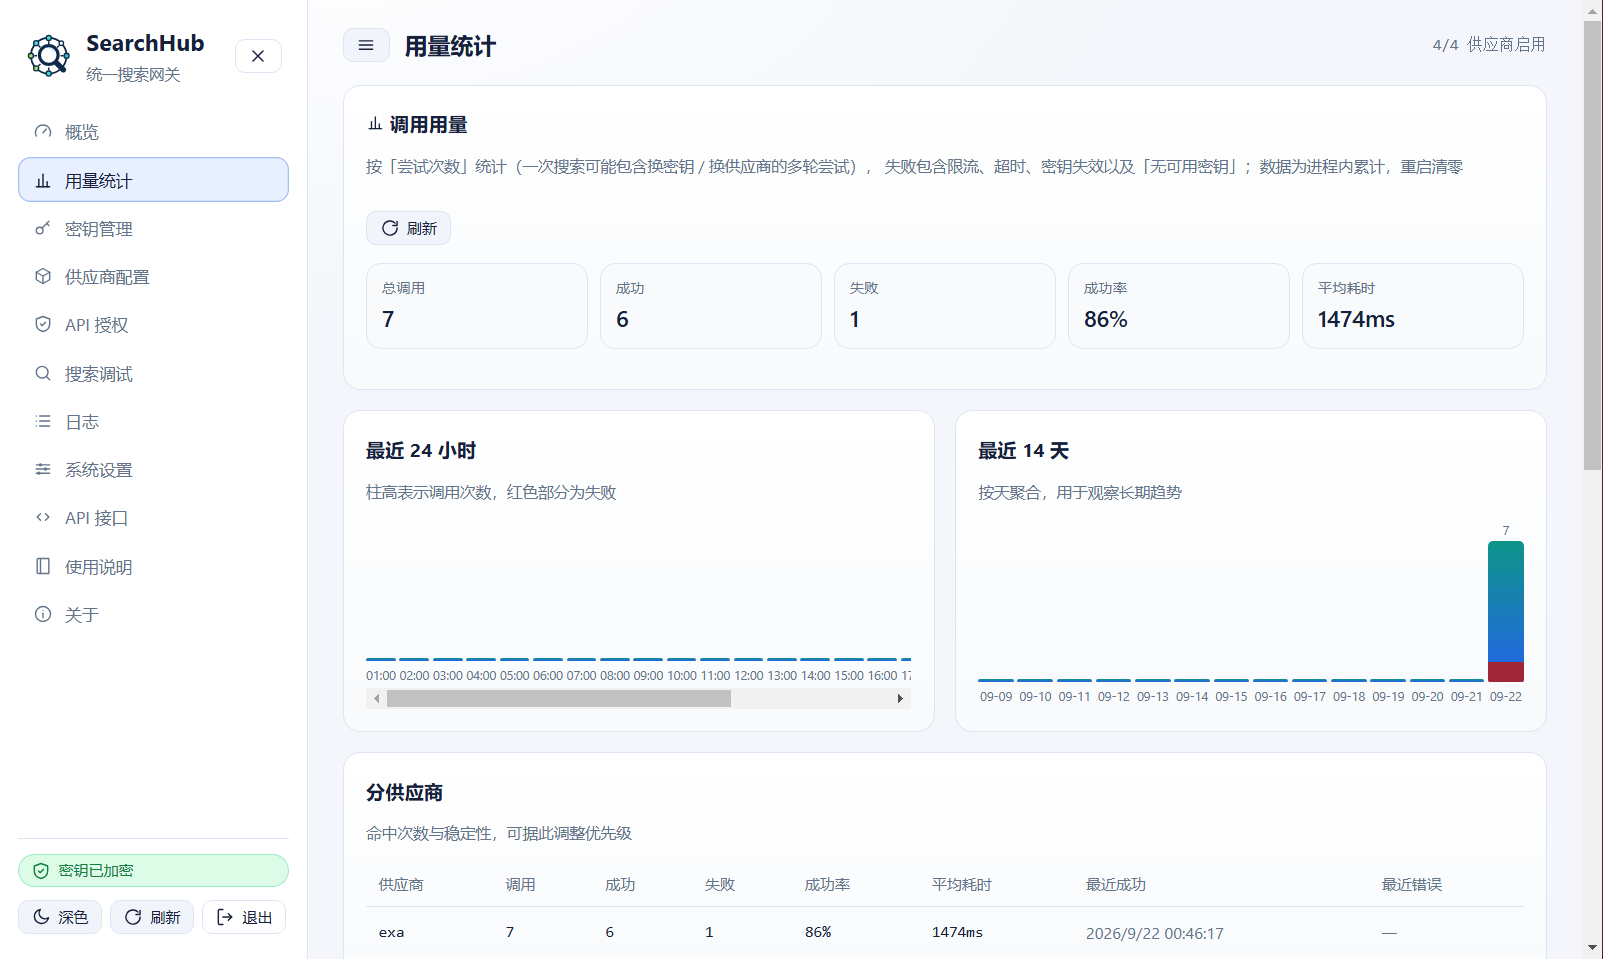Image resolution: width=1603 pixels, height=959 pixels.
Task: Click the 退出 logout button
Action: [x=244, y=917]
